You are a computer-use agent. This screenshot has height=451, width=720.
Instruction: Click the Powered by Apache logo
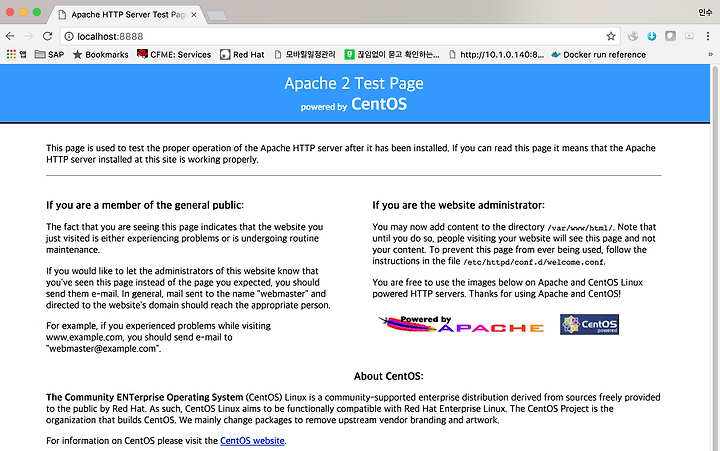point(461,324)
